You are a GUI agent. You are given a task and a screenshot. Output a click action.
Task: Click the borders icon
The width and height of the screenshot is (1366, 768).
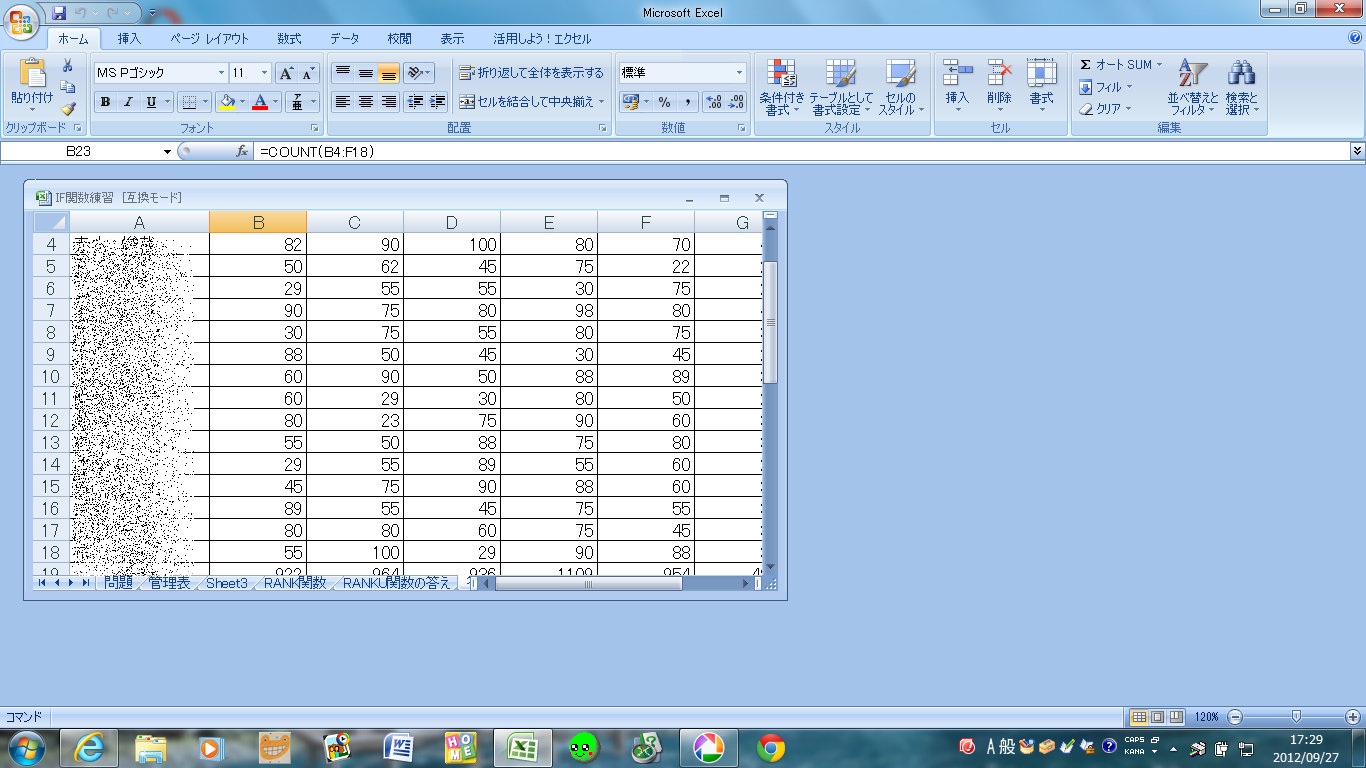(x=189, y=102)
